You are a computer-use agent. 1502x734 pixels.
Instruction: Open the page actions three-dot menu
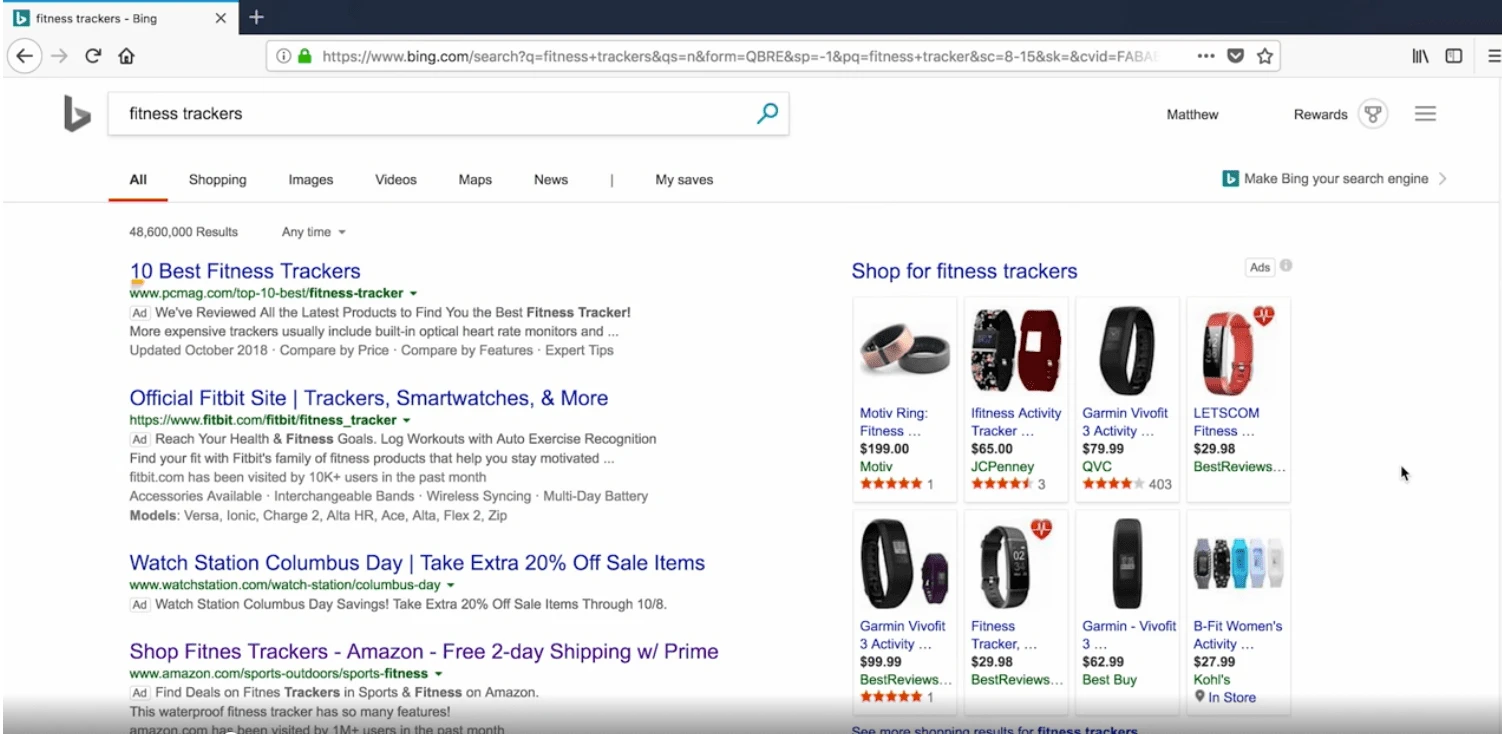[x=1206, y=56]
